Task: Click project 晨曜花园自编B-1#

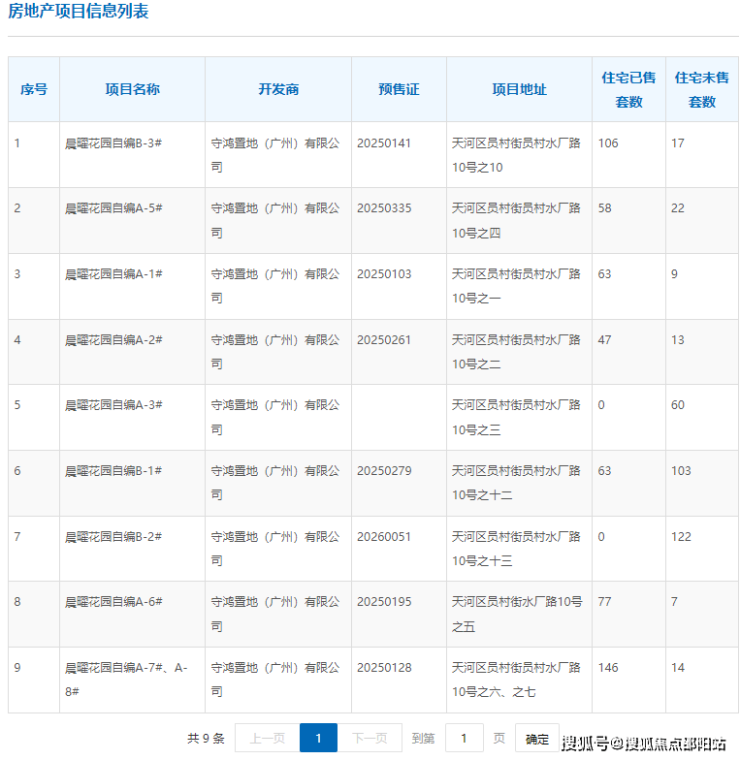Action: (113, 471)
